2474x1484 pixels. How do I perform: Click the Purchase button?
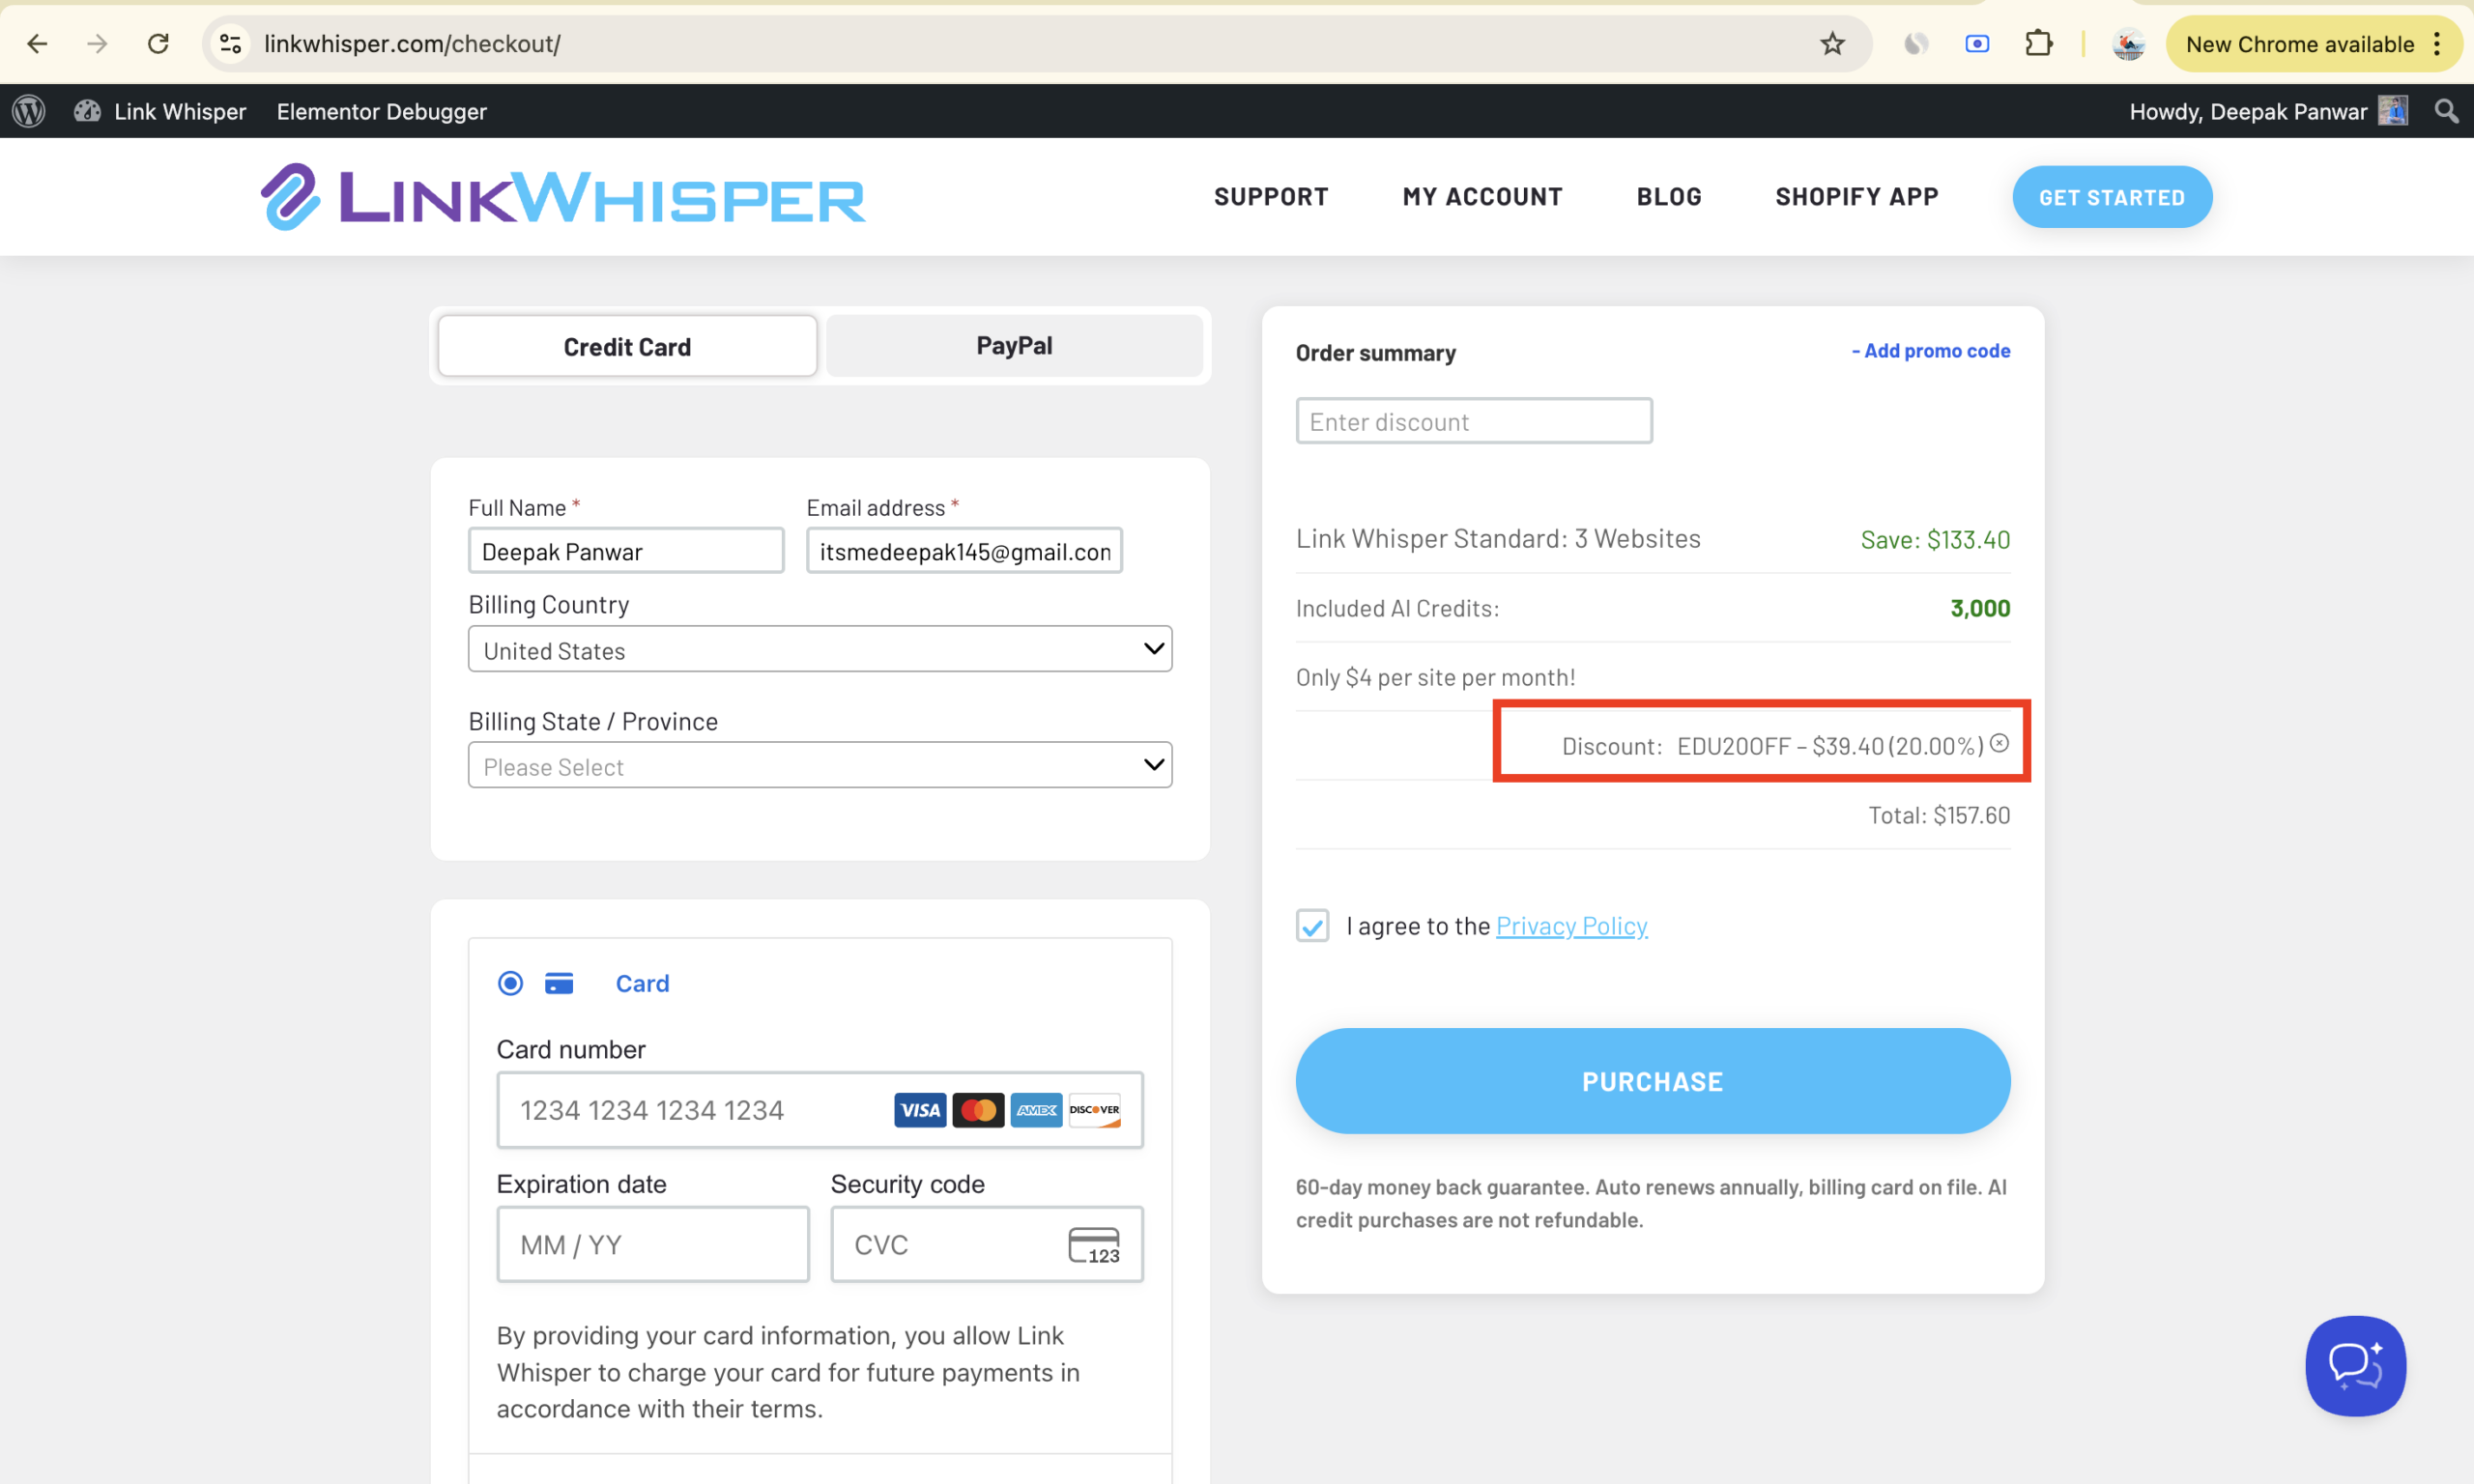[1652, 1081]
